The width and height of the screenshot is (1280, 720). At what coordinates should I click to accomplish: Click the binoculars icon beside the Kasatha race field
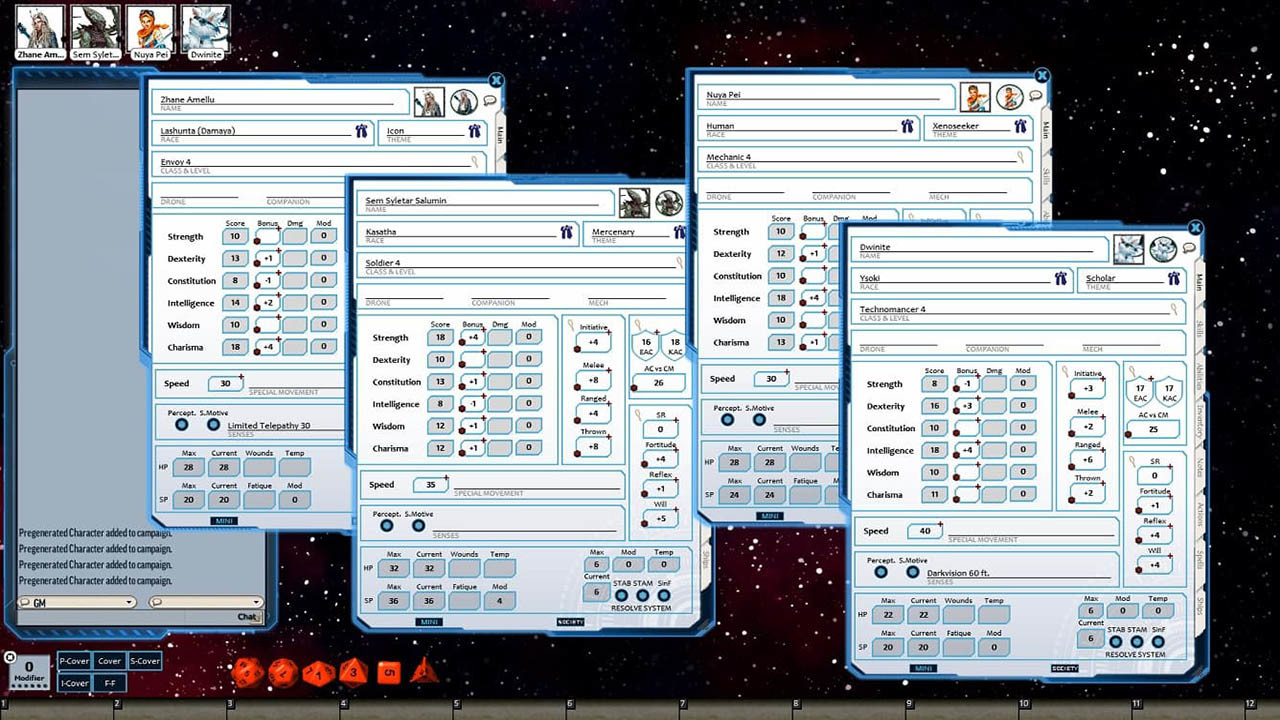(x=567, y=231)
